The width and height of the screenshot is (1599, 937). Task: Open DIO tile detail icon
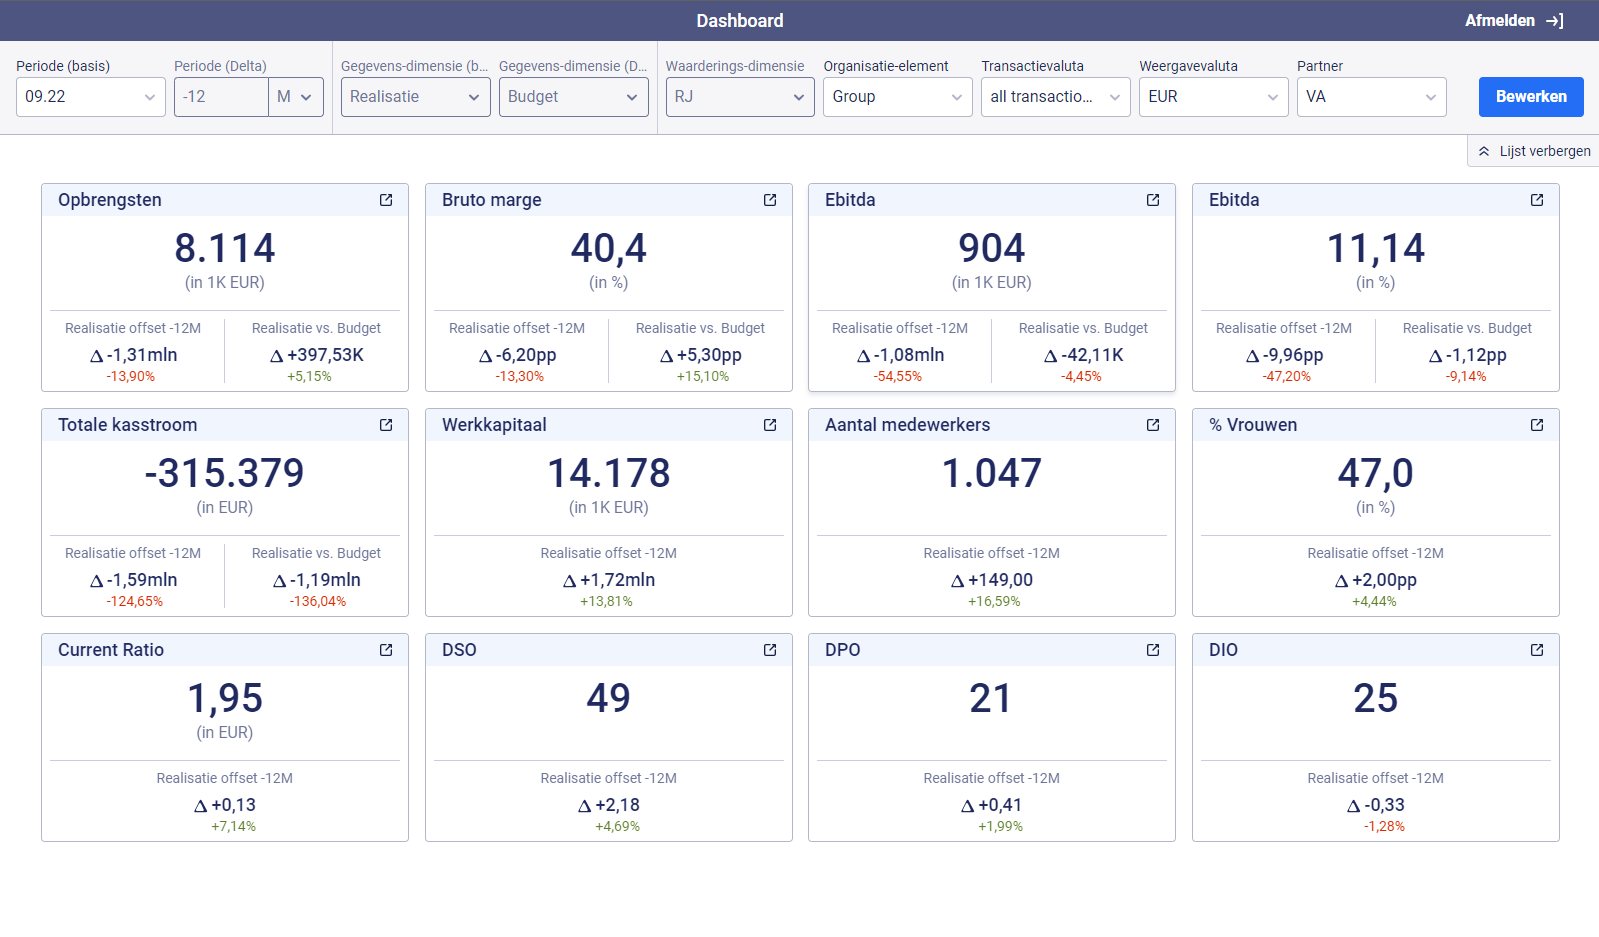1537,650
